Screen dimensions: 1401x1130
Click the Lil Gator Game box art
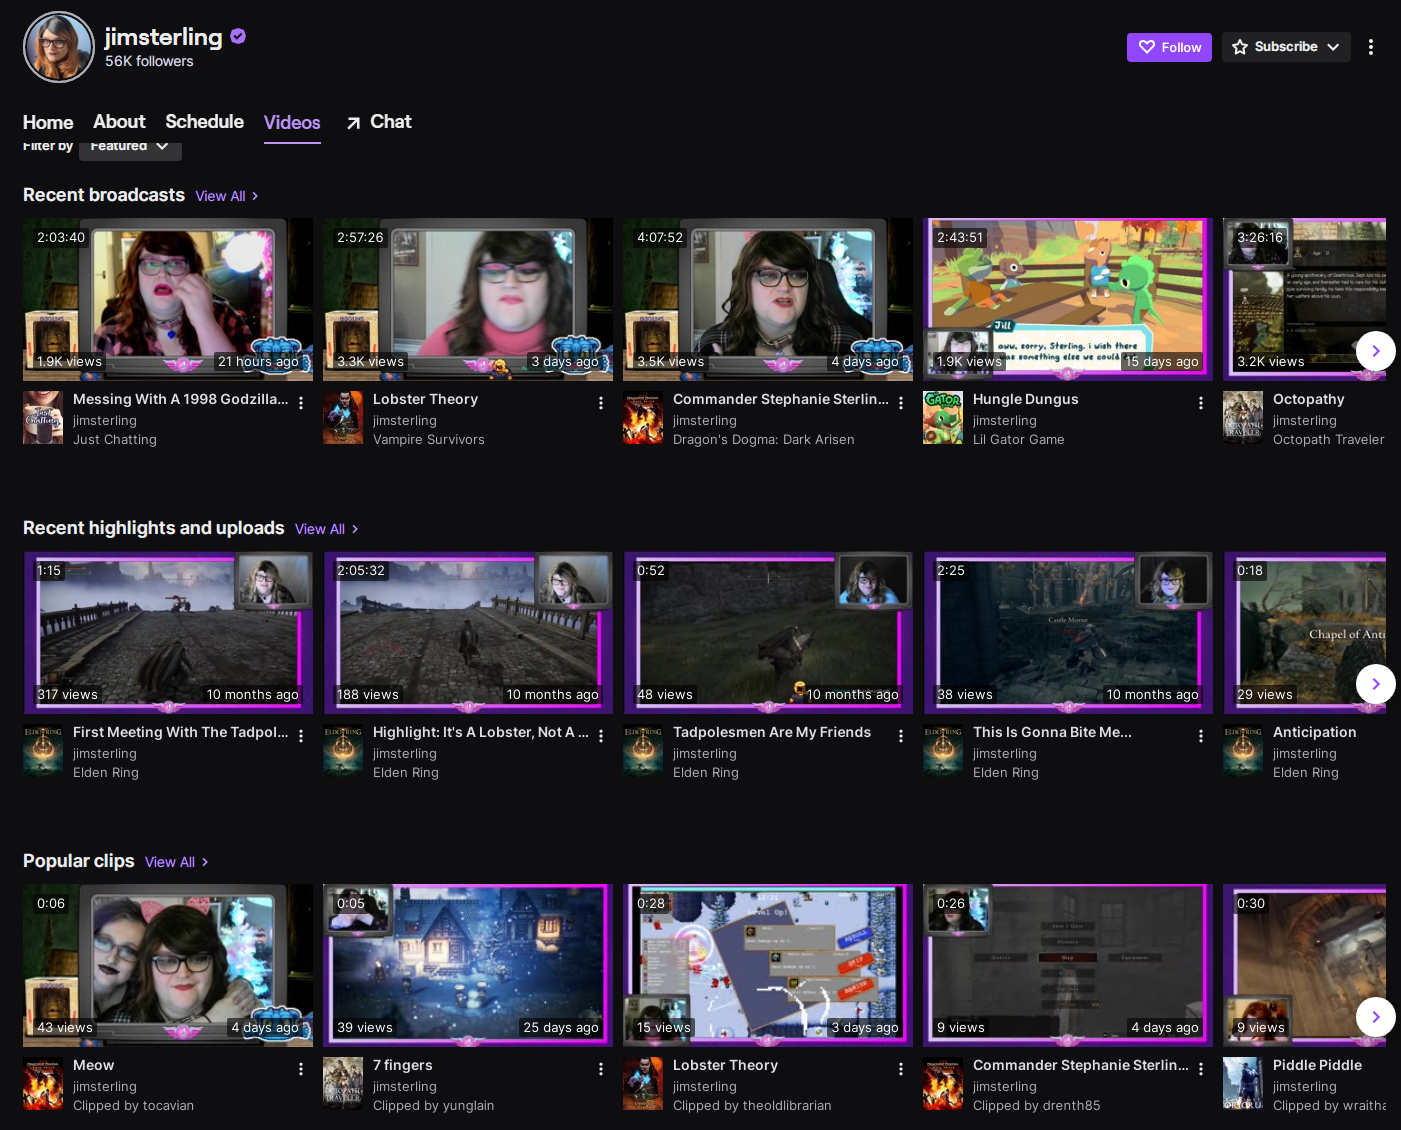coord(943,417)
